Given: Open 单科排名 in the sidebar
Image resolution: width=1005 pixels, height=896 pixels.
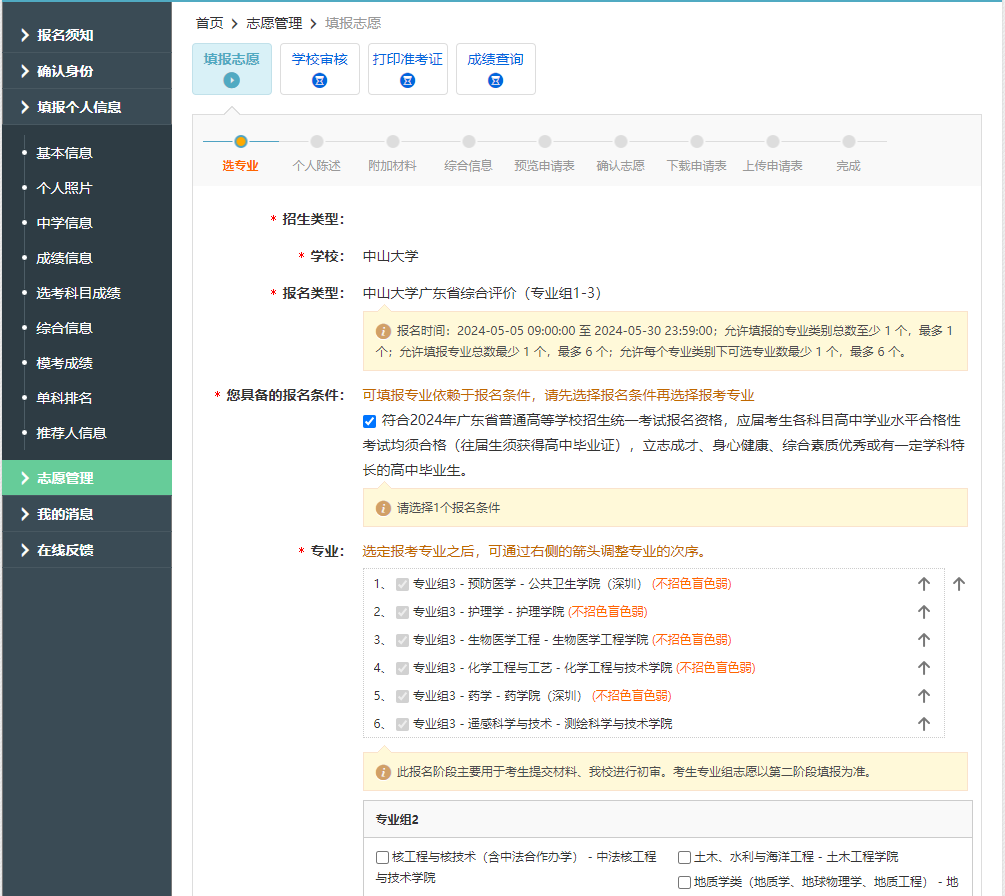Looking at the screenshot, I should click(x=64, y=397).
